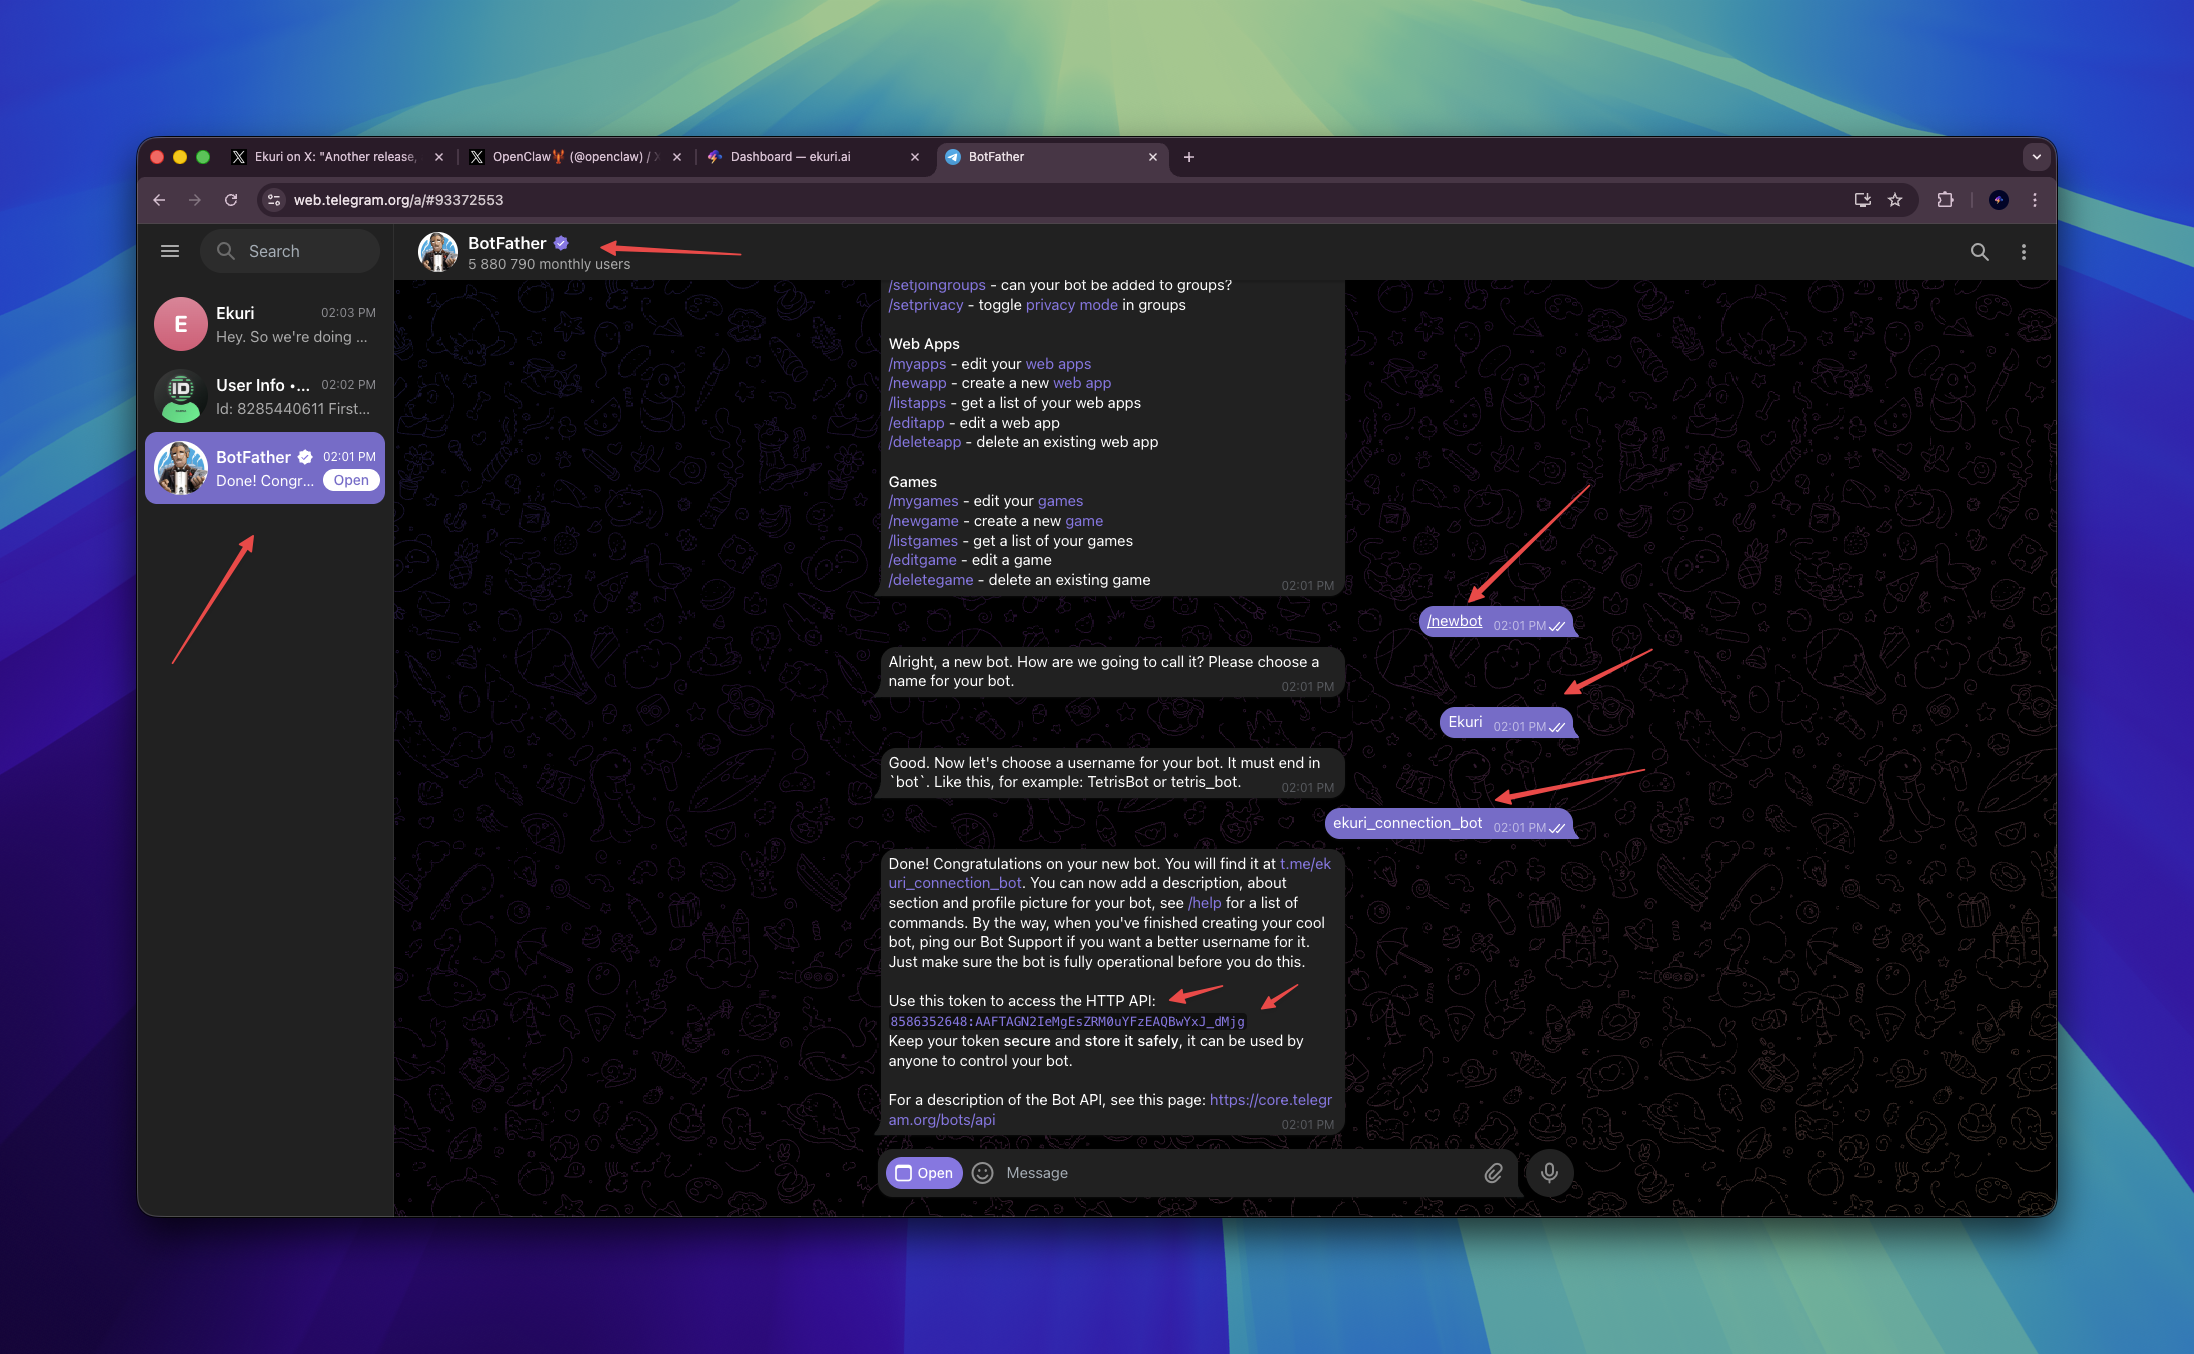Start a voice message with the microphone icon
Image resolution: width=2194 pixels, height=1354 pixels.
[x=1549, y=1172]
